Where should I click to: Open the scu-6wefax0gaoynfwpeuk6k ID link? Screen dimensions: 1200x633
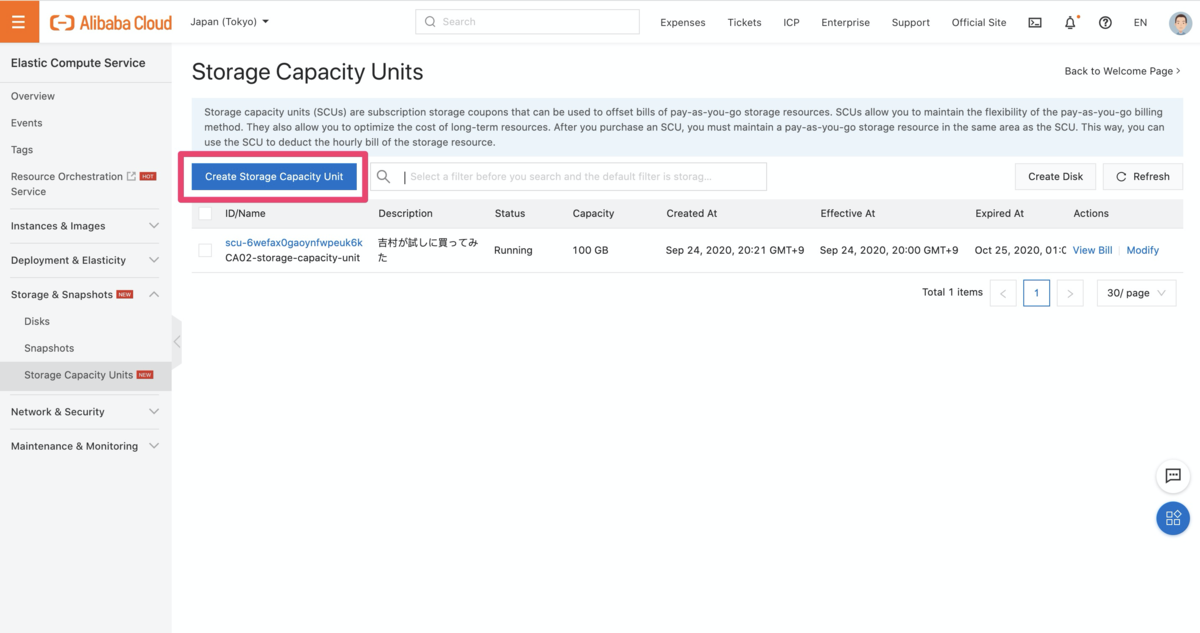coord(294,242)
